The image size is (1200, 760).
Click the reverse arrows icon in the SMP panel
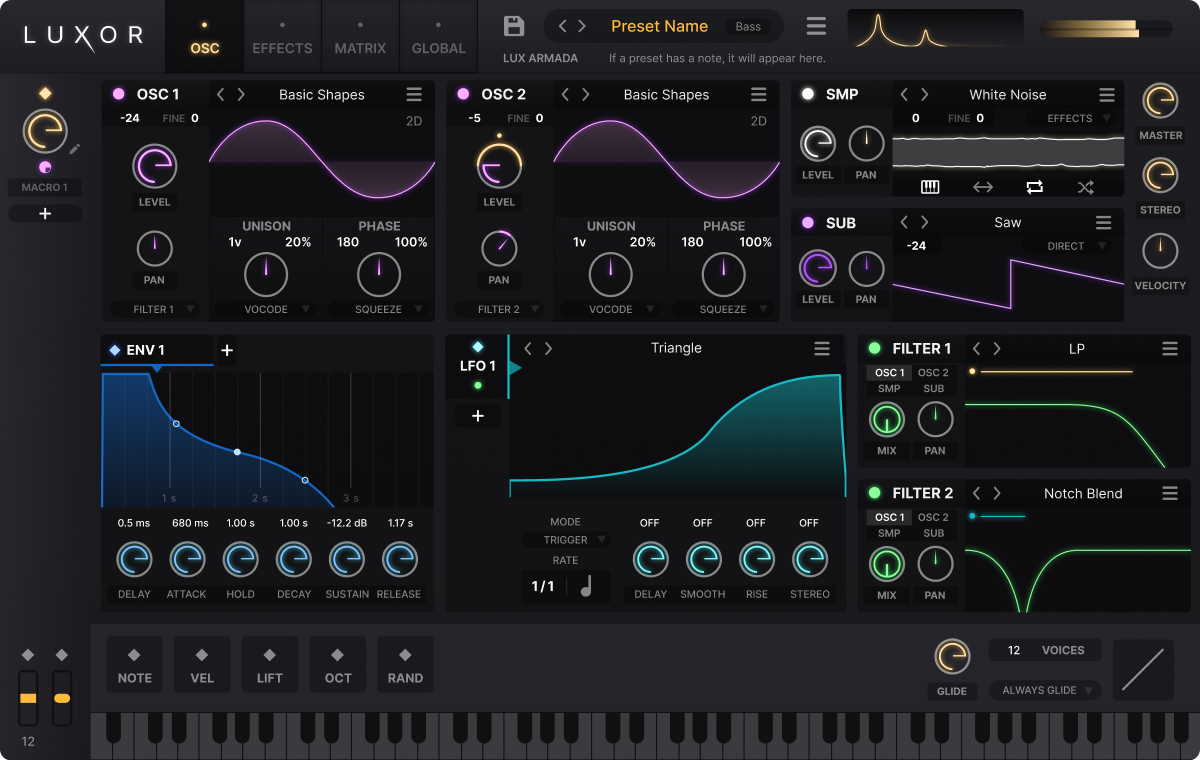982,186
